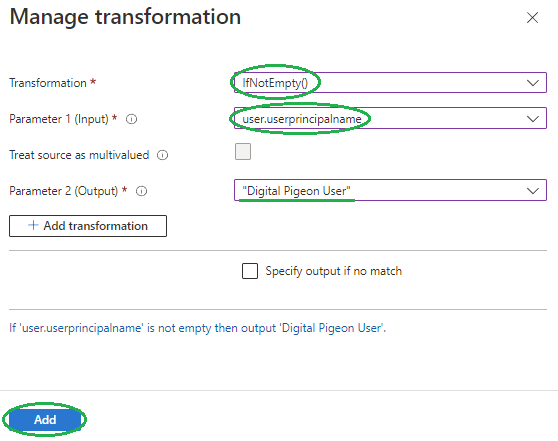Click info icon beside Treat source as multivalued

coord(163,155)
